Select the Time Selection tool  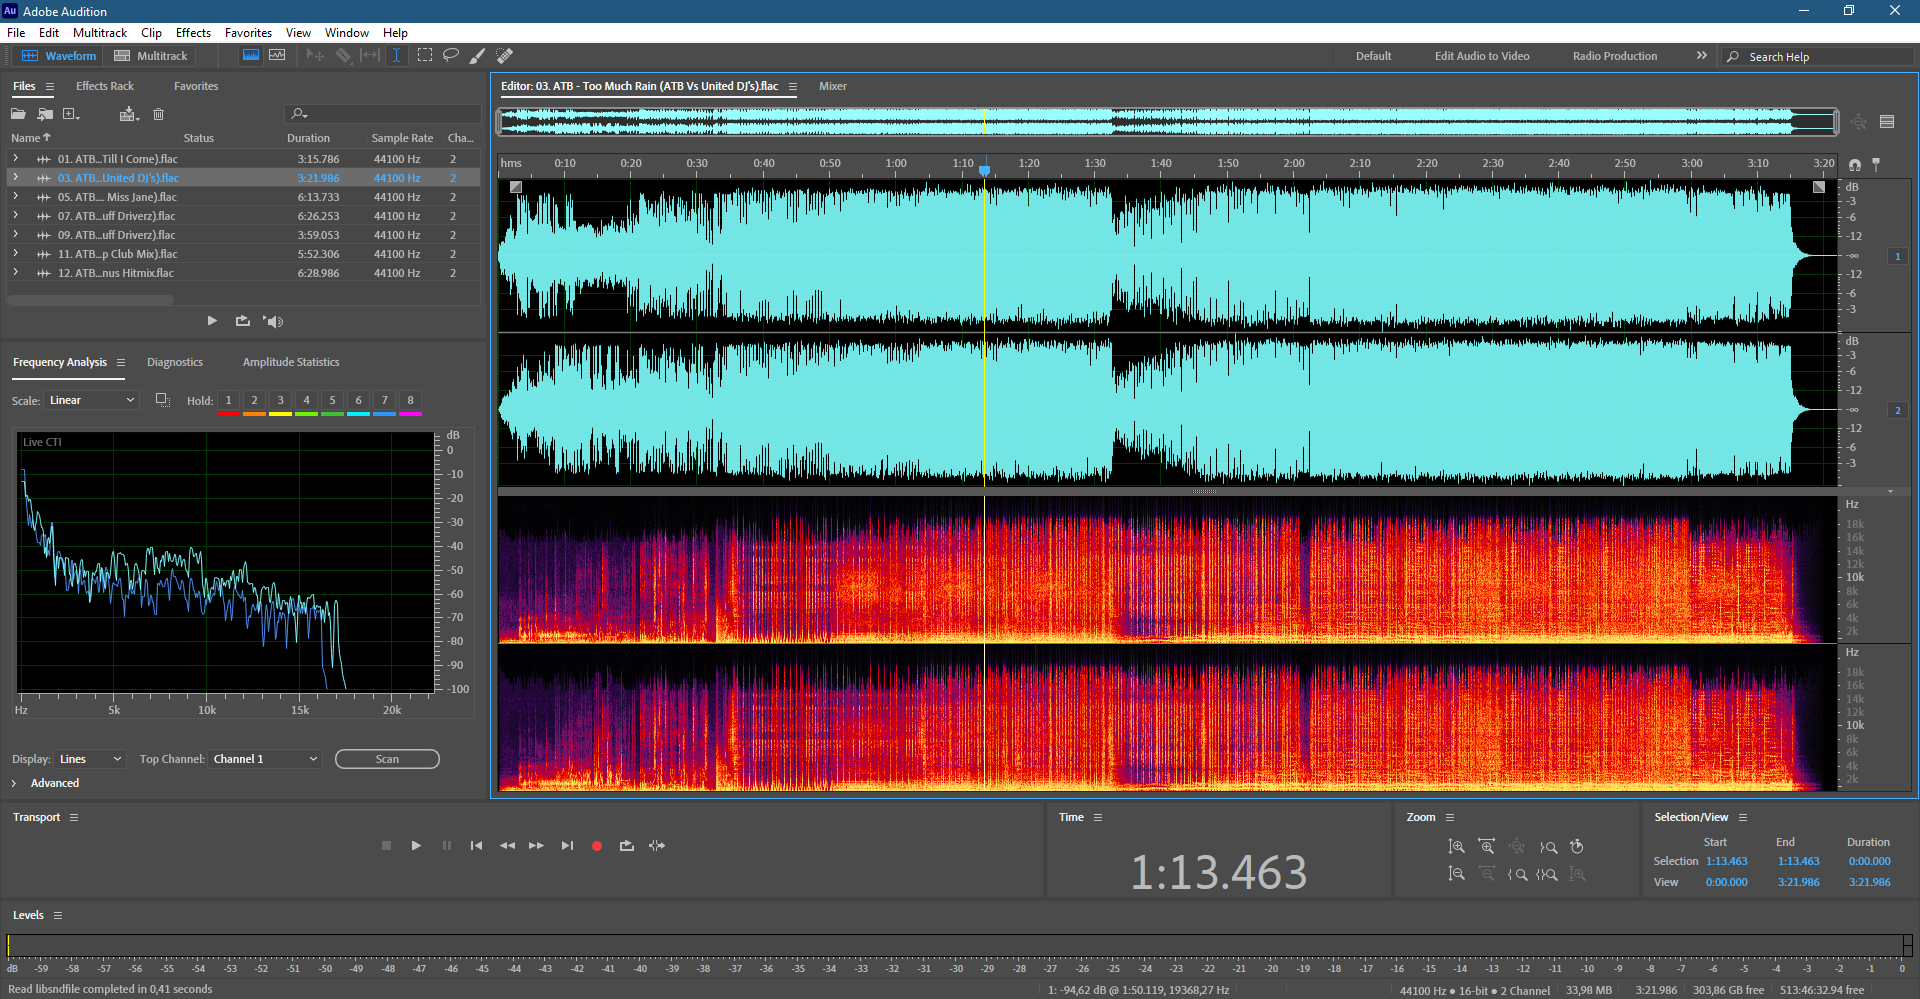pos(396,56)
